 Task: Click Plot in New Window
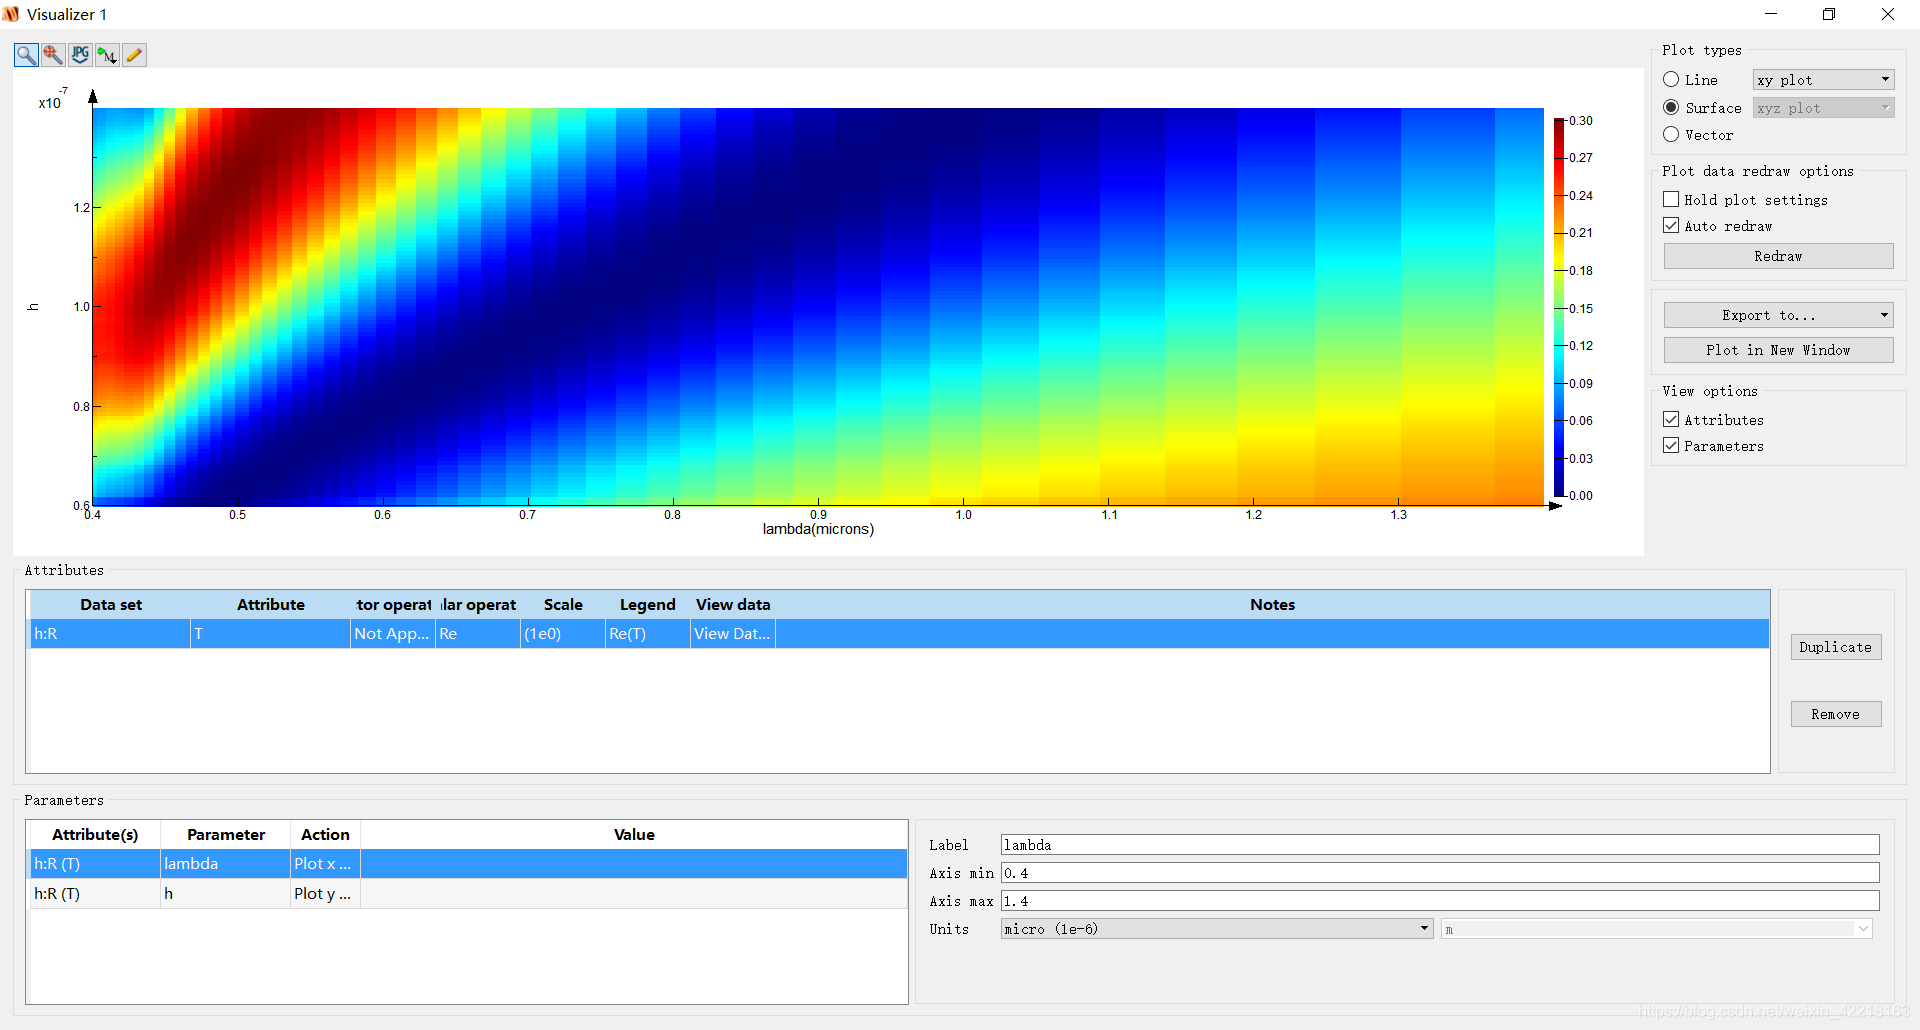(1777, 350)
